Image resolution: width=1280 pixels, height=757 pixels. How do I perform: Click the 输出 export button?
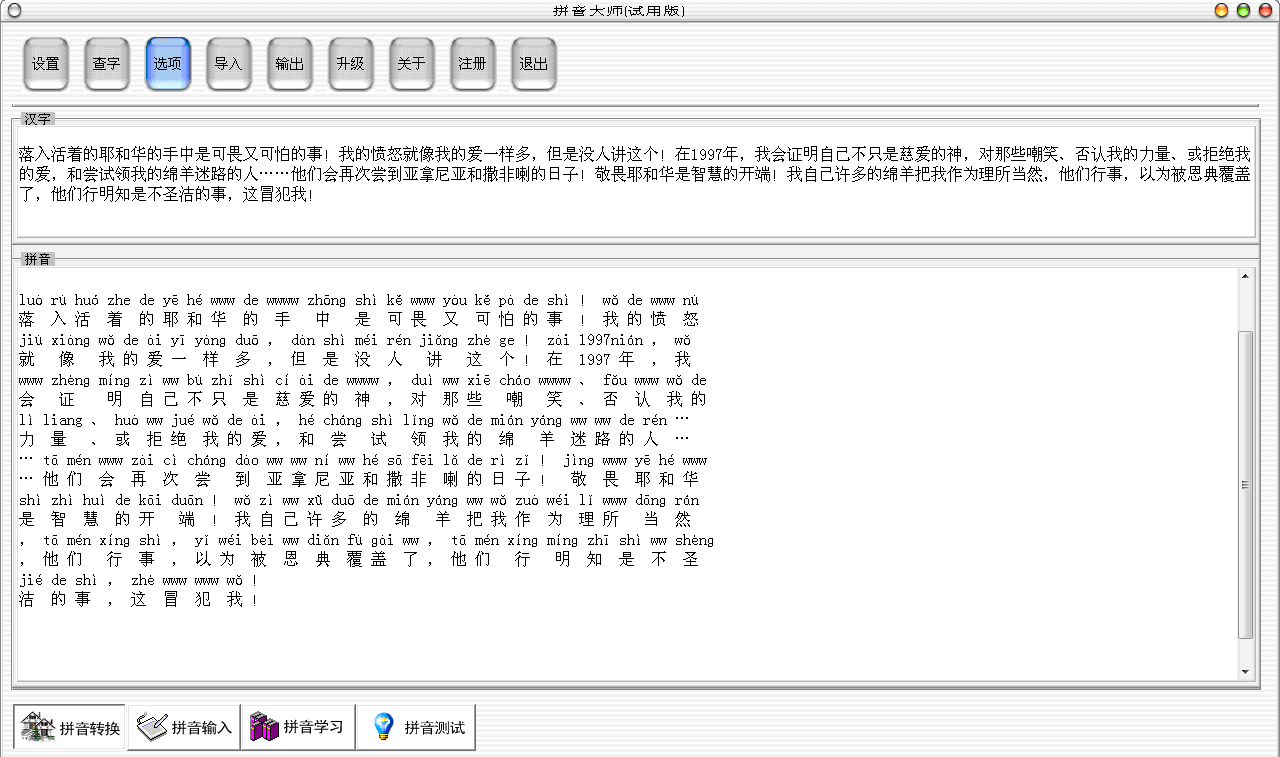[290, 64]
